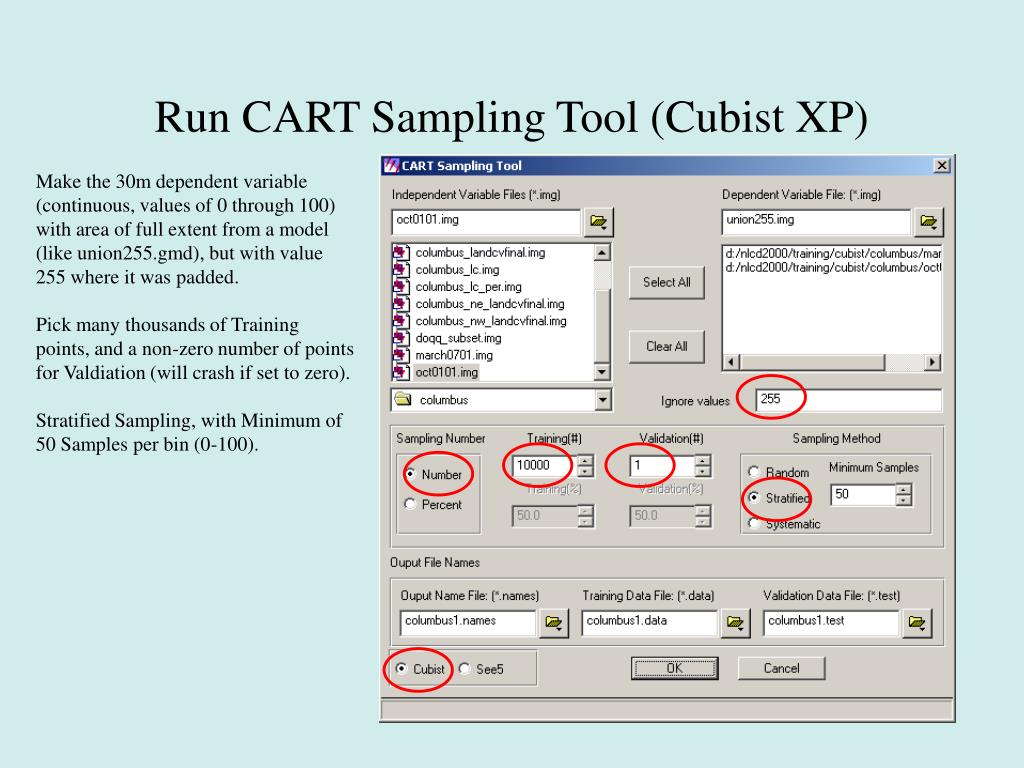Click Training(#) field showing 10000
Screen dimensions: 1024x768
pyautogui.click(x=545, y=466)
